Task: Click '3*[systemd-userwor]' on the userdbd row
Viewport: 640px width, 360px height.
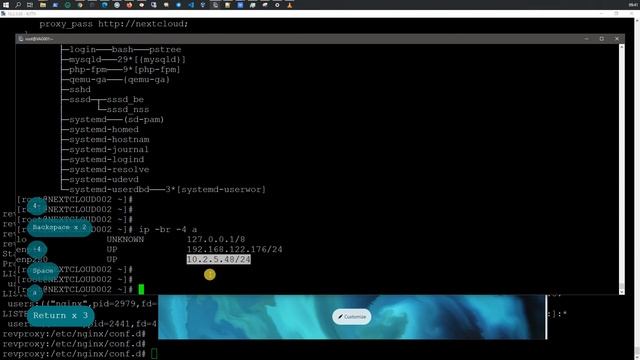Action: point(216,190)
